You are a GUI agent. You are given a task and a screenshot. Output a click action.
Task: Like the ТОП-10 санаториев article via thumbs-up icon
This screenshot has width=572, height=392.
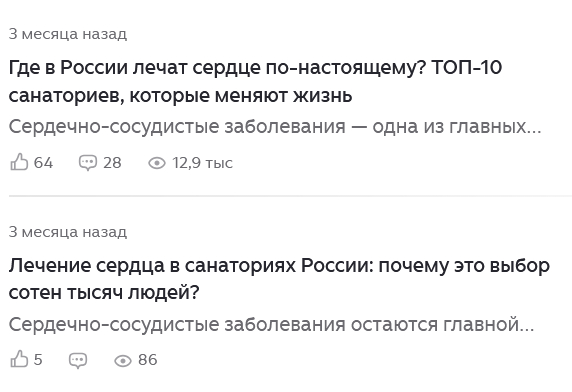[19, 162]
